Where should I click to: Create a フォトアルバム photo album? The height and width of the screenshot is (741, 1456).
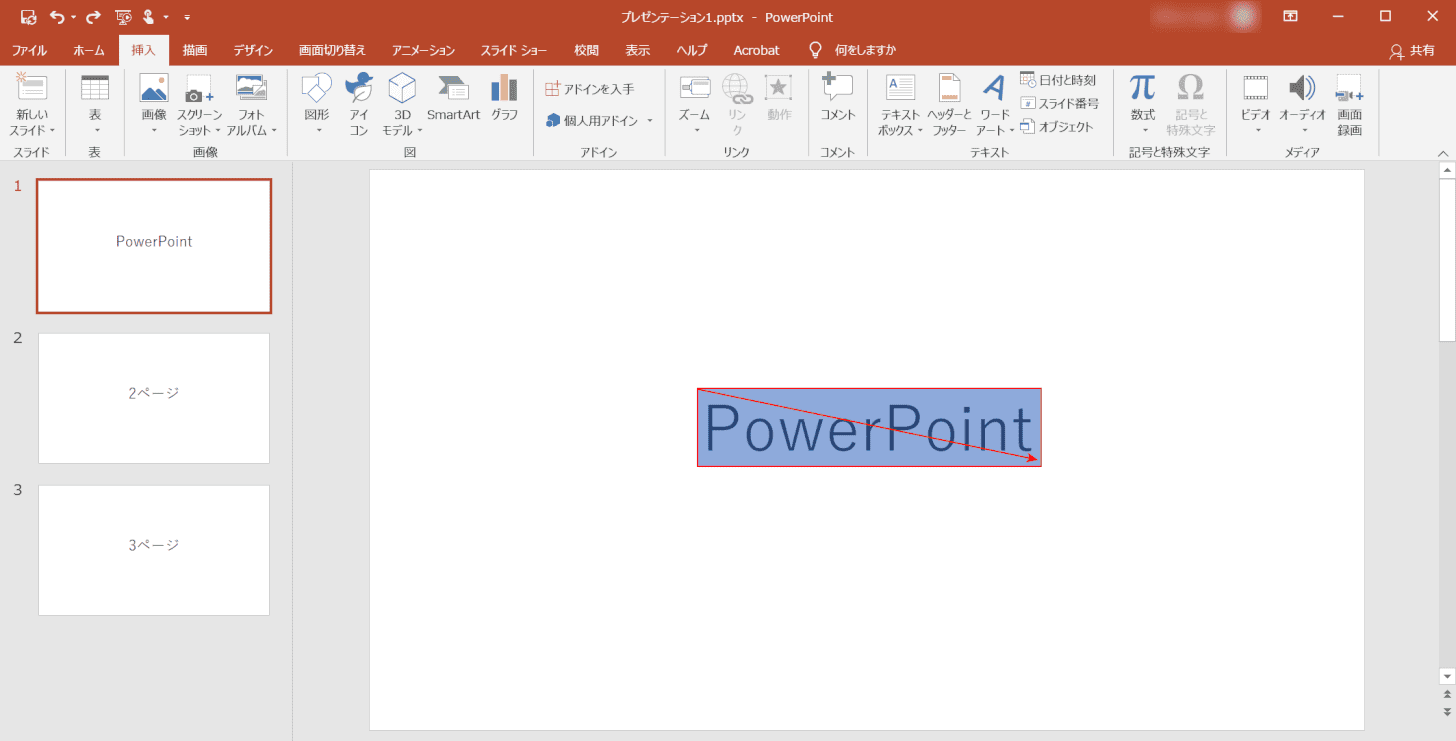(x=251, y=105)
